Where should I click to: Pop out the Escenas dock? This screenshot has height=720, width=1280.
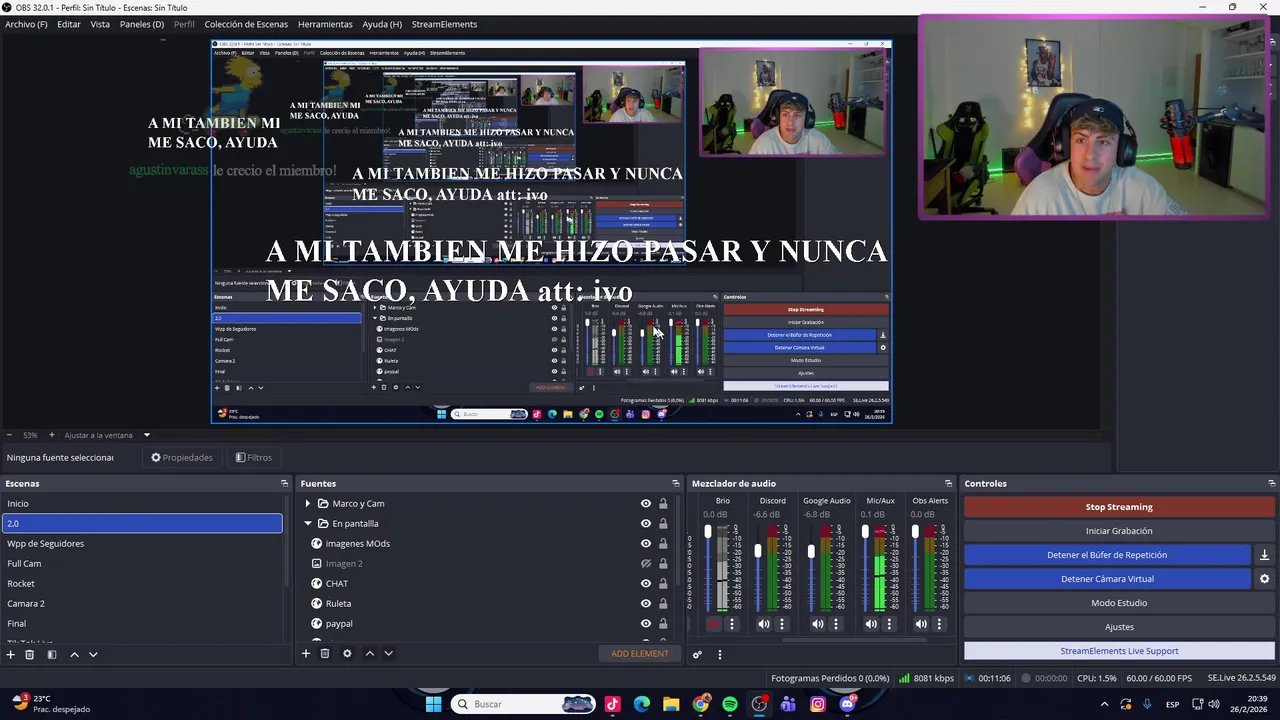(x=284, y=483)
